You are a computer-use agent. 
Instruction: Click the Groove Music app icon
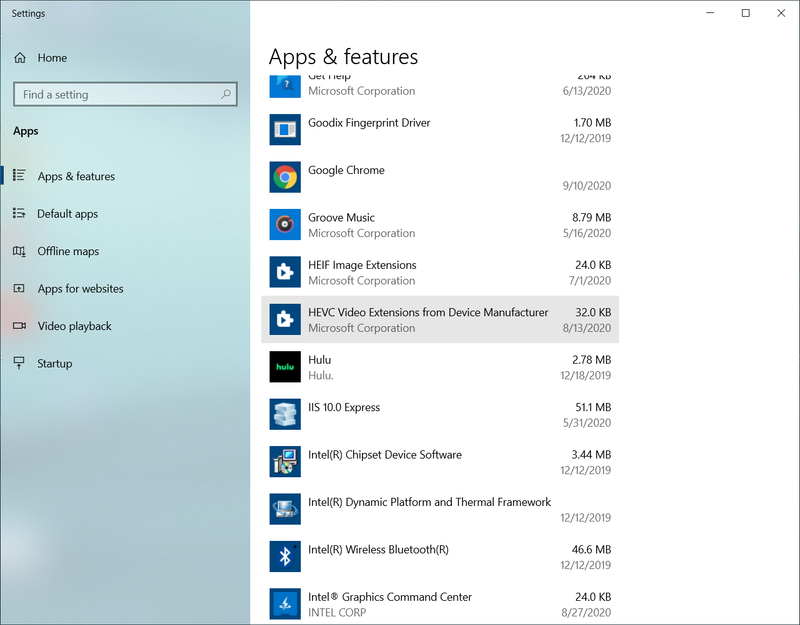[285, 225]
